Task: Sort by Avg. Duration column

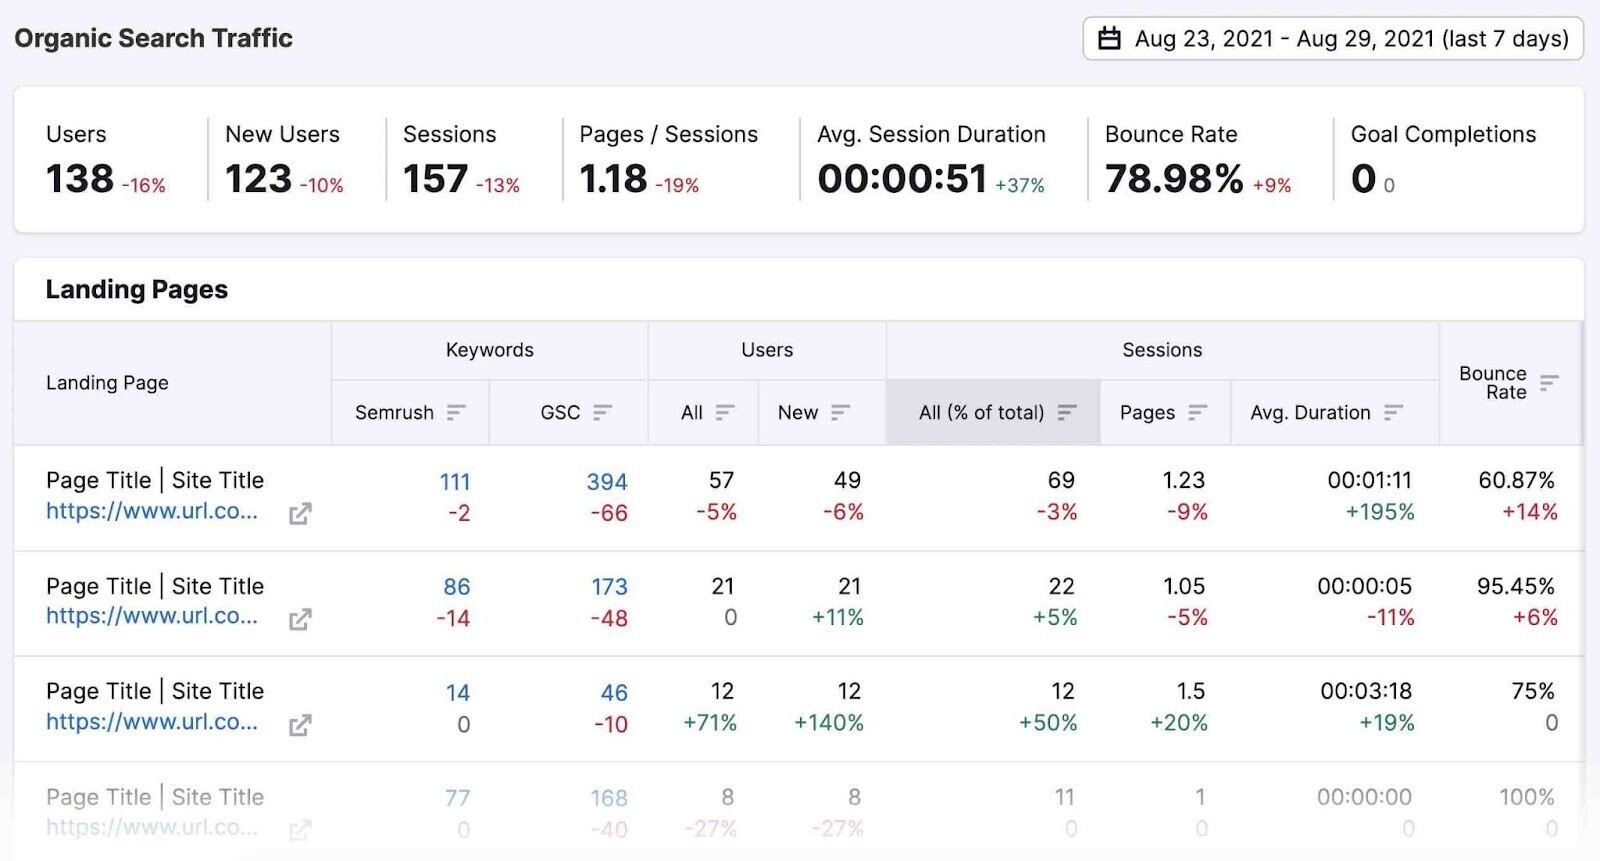Action: pos(1393,412)
